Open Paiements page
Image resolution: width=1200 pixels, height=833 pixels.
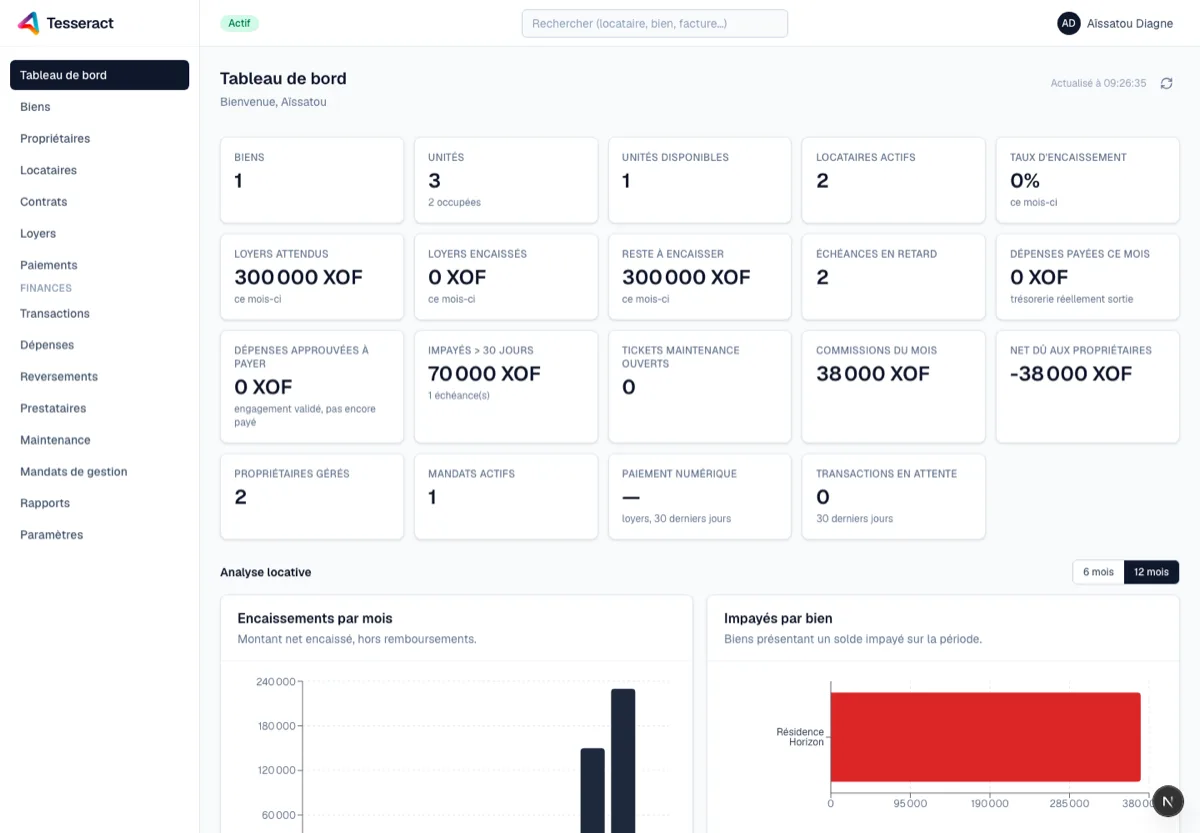click(99, 265)
